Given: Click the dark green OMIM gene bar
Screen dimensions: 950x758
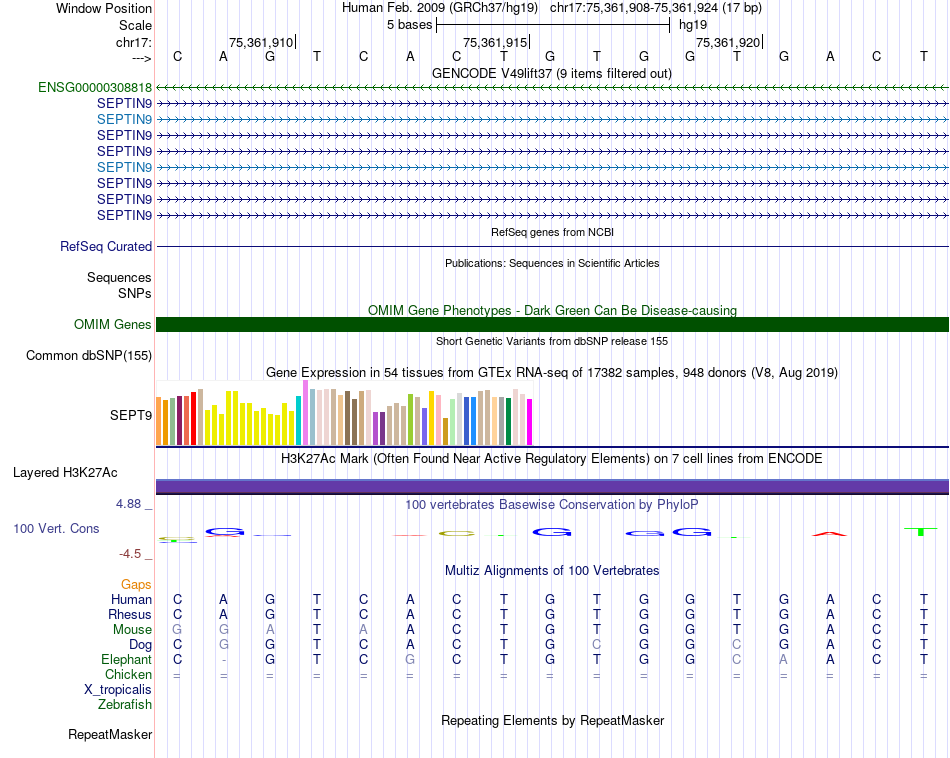Looking at the screenshot, I should coord(552,324).
